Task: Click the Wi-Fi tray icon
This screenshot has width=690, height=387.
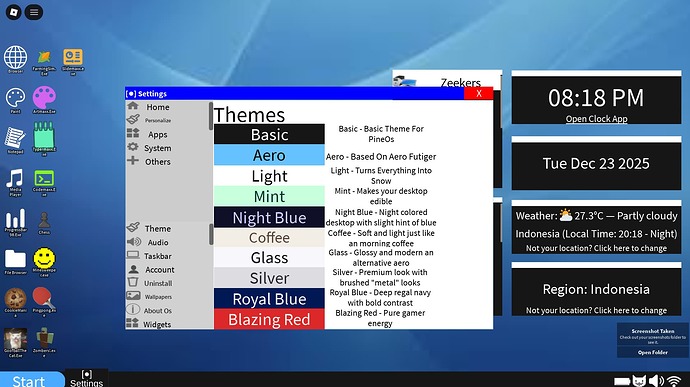Action: click(674, 381)
